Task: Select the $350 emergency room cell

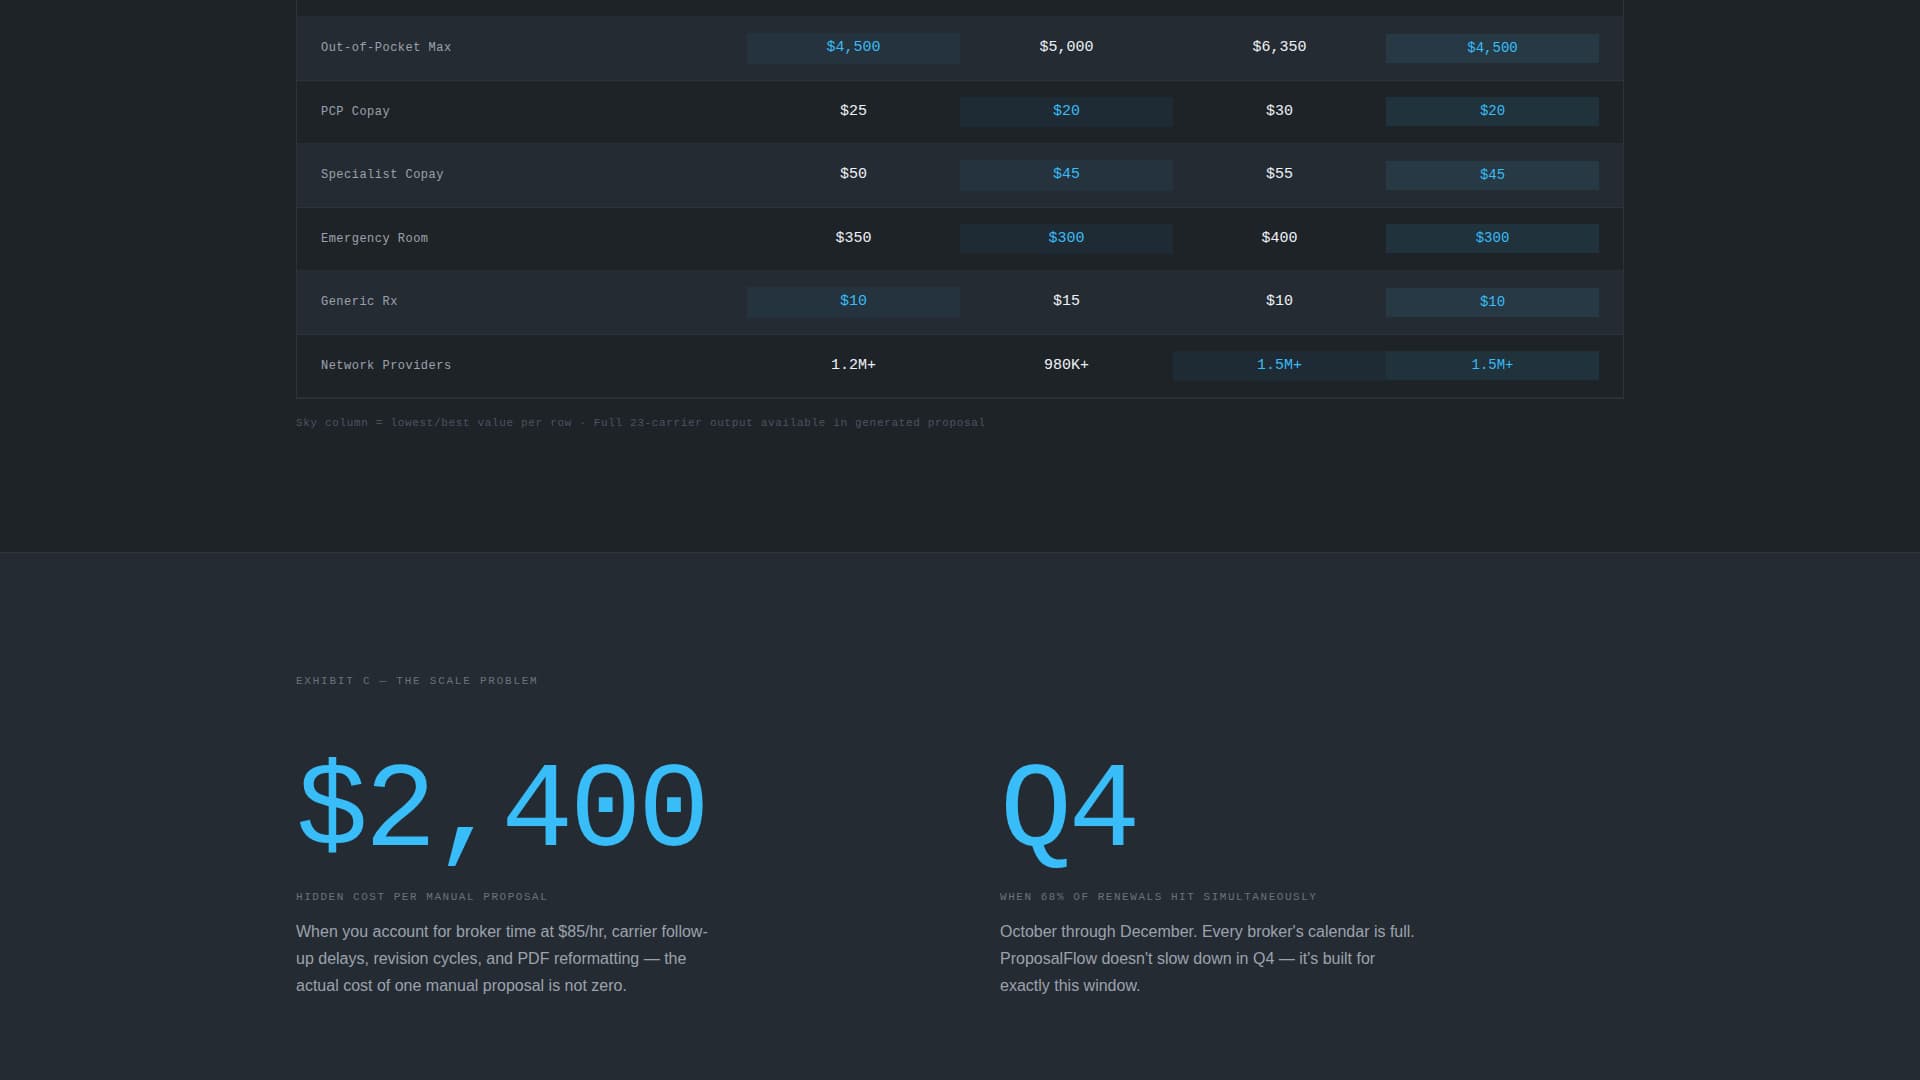Action: pos(853,238)
